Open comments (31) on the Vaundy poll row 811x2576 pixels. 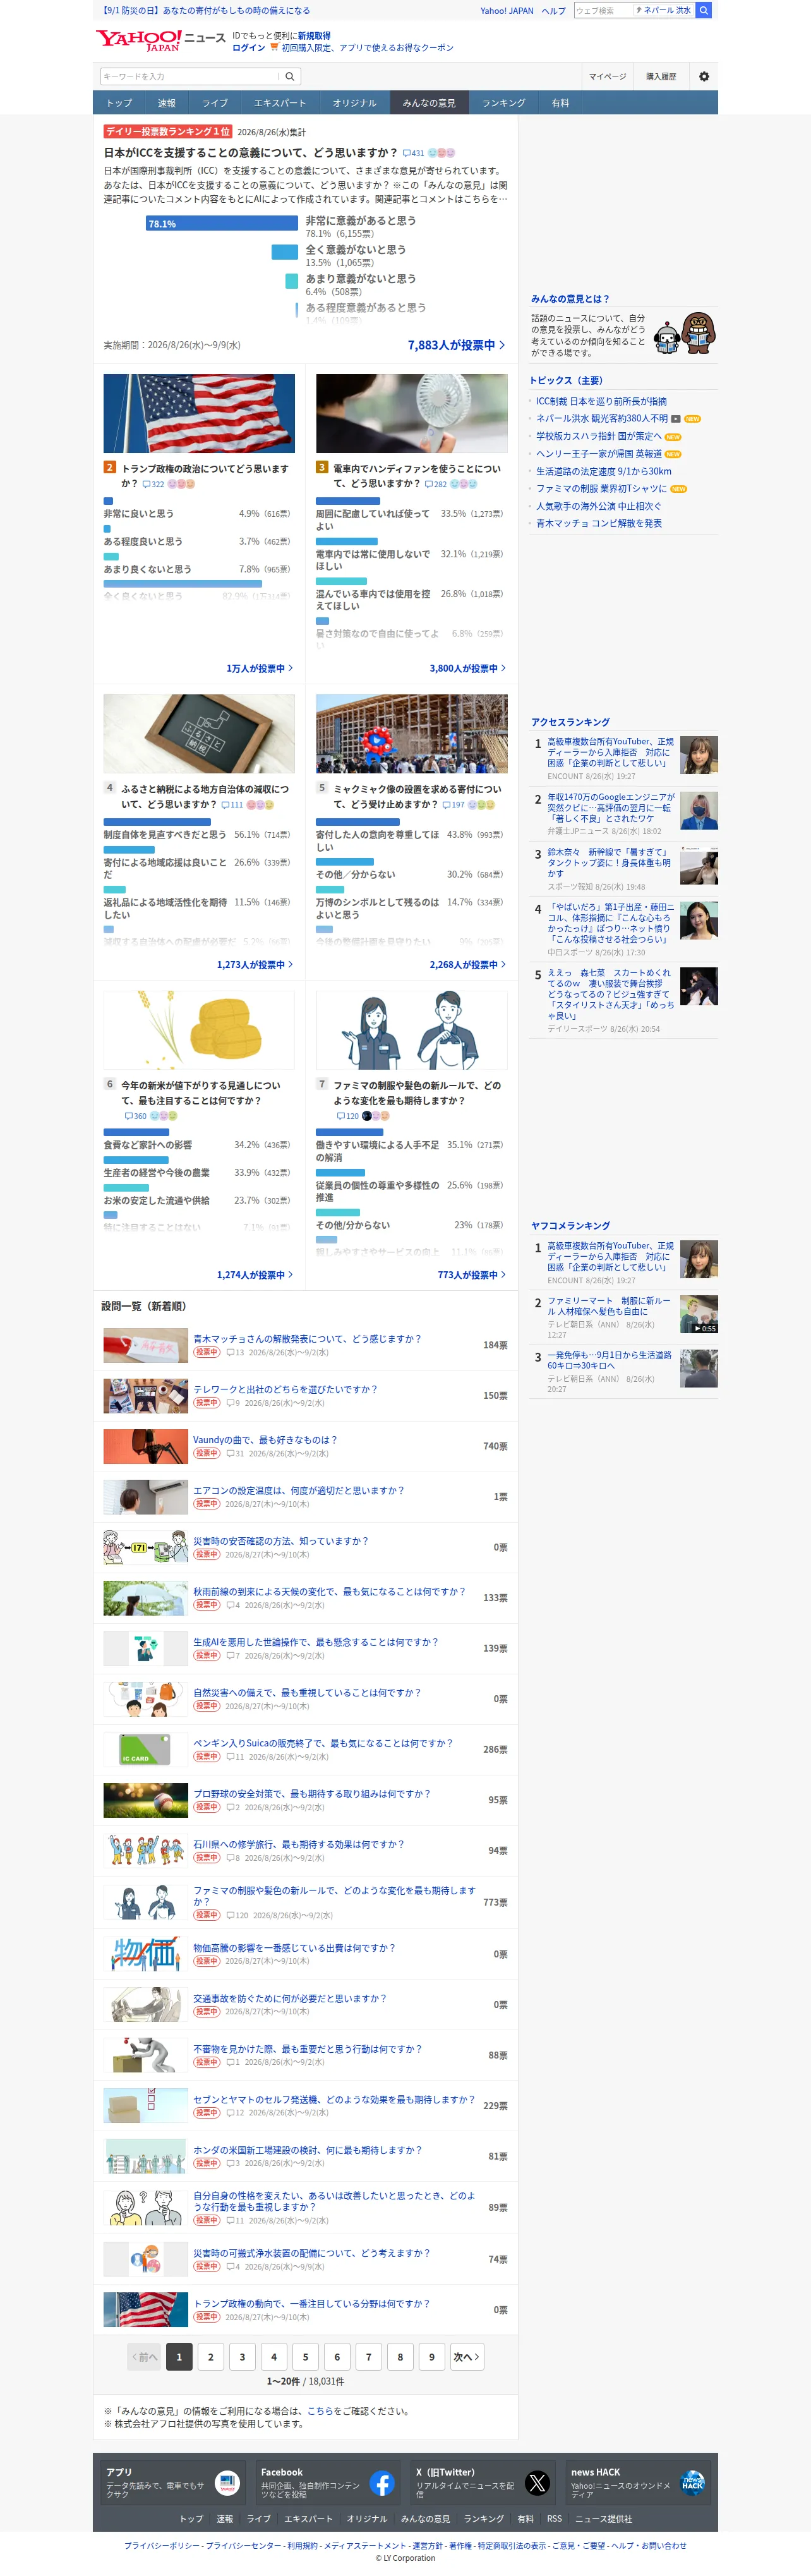coord(235,1453)
